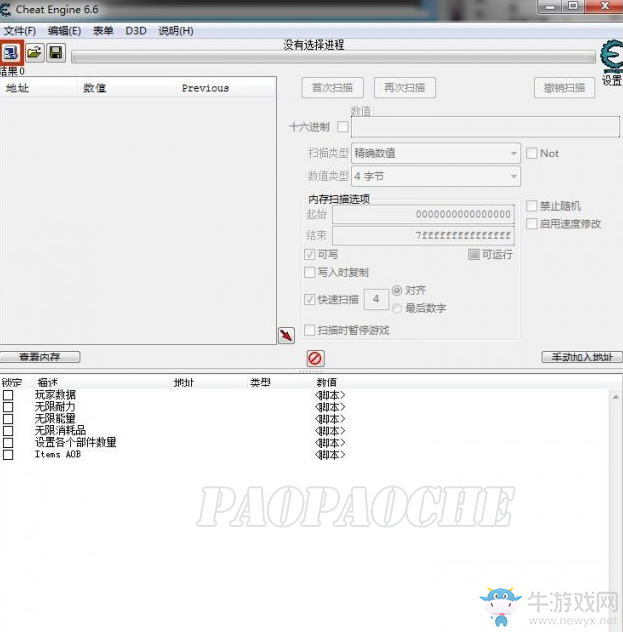The image size is (623, 632).
Task: Clear address list with red stop icon
Action: (x=315, y=358)
